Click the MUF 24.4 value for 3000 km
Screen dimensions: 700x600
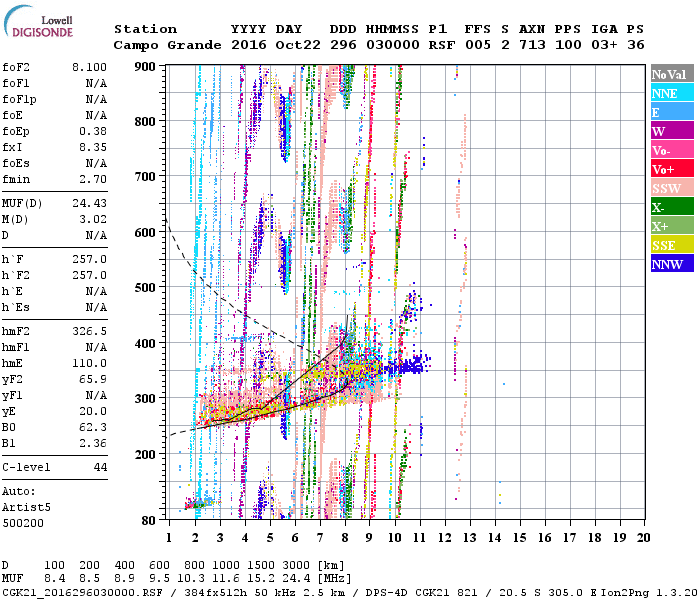click(x=296, y=578)
